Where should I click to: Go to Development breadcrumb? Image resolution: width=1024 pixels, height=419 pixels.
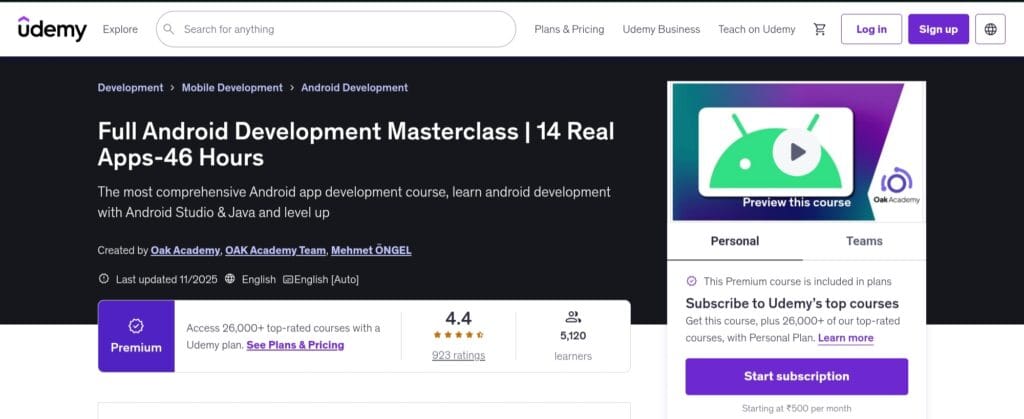(x=131, y=87)
